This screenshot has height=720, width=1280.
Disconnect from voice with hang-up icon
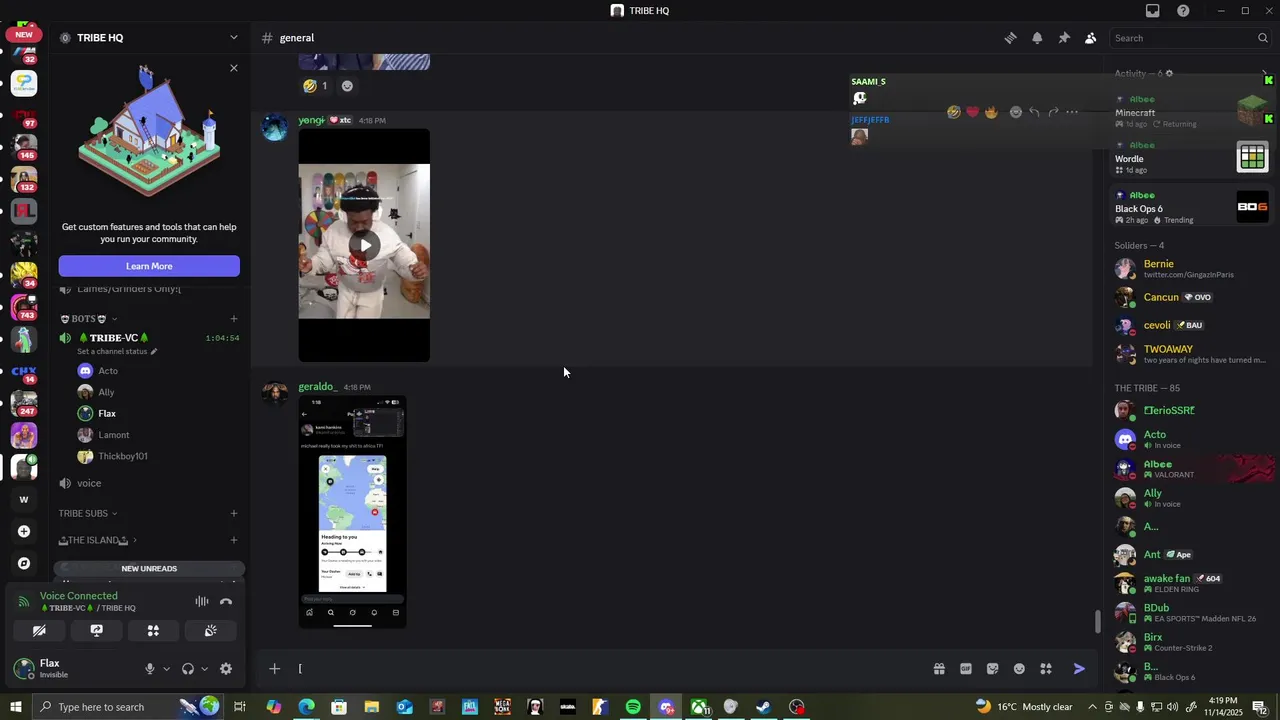click(226, 601)
